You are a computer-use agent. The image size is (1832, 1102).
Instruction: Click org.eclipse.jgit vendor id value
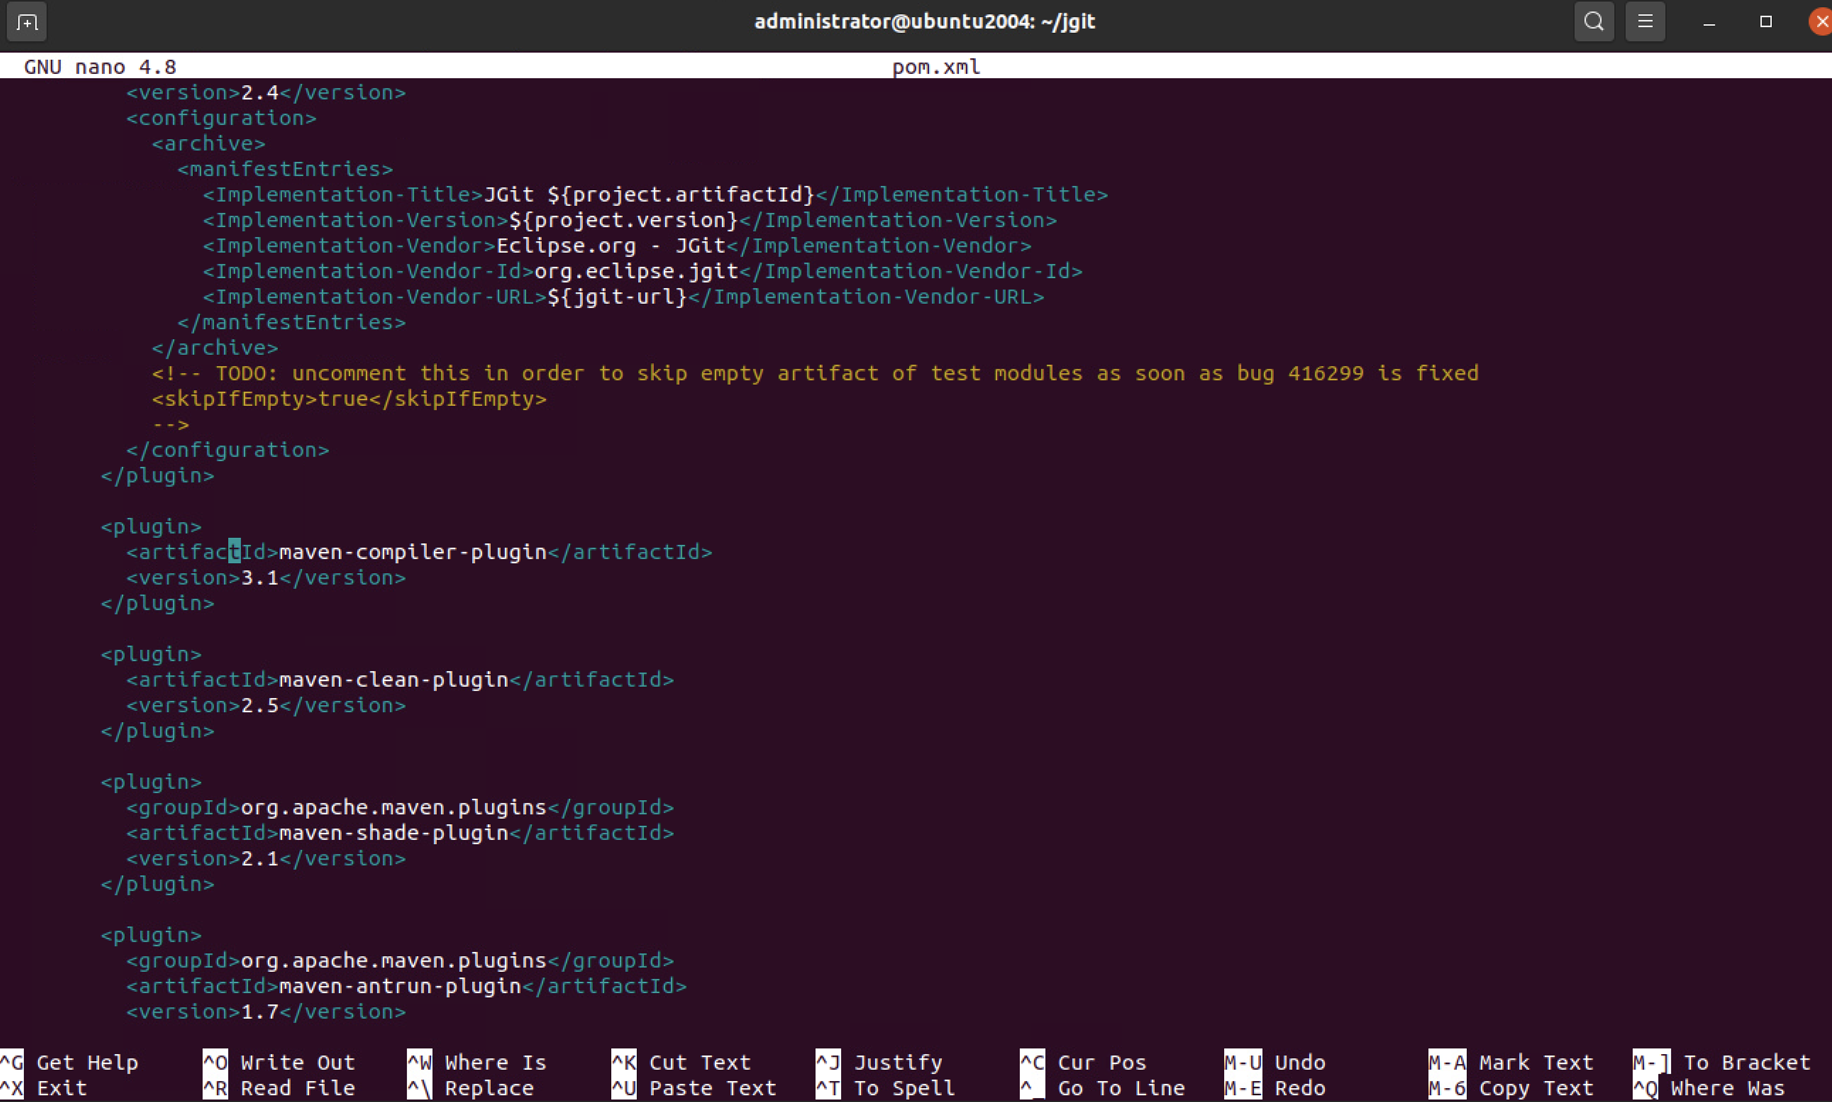(x=636, y=271)
